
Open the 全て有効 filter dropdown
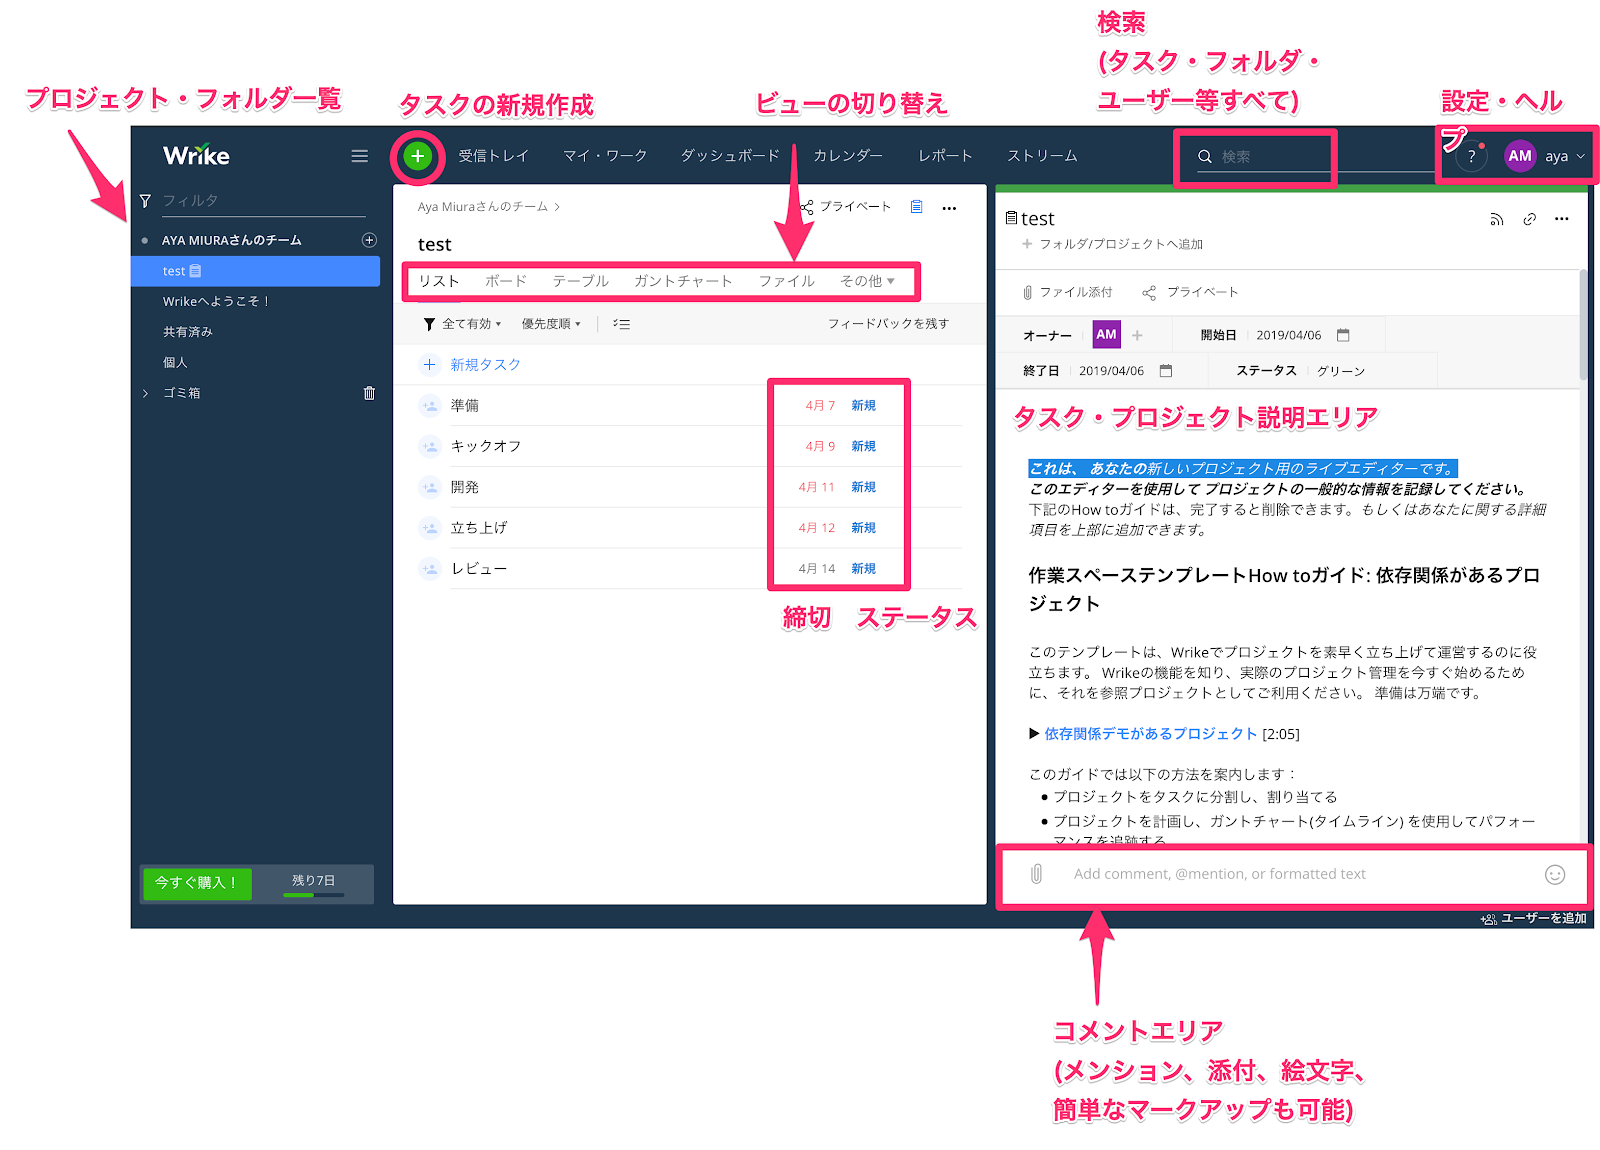[462, 324]
